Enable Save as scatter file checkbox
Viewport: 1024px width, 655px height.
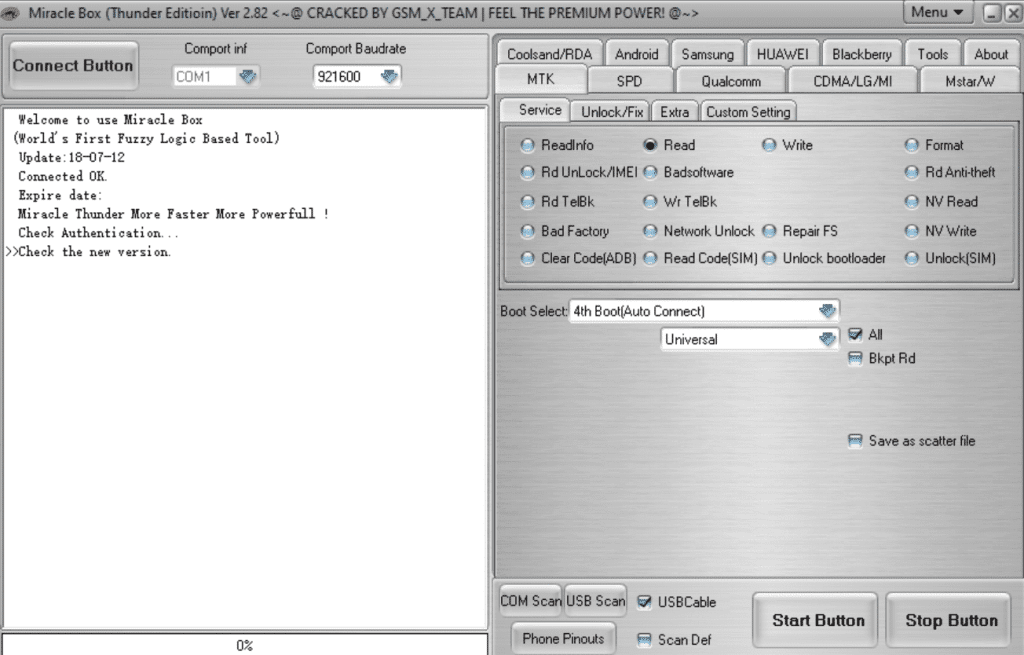pyautogui.click(x=855, y=441)
